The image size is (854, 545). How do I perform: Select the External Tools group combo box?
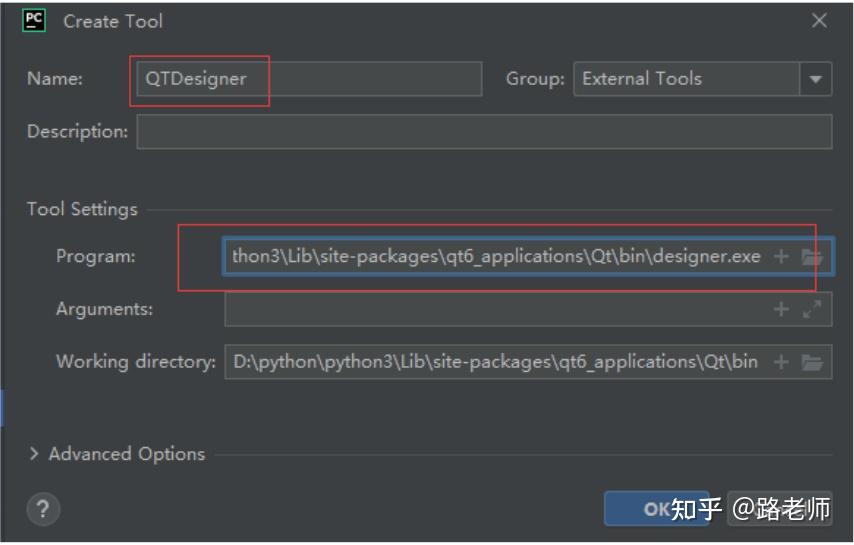(x=685, y=79)
